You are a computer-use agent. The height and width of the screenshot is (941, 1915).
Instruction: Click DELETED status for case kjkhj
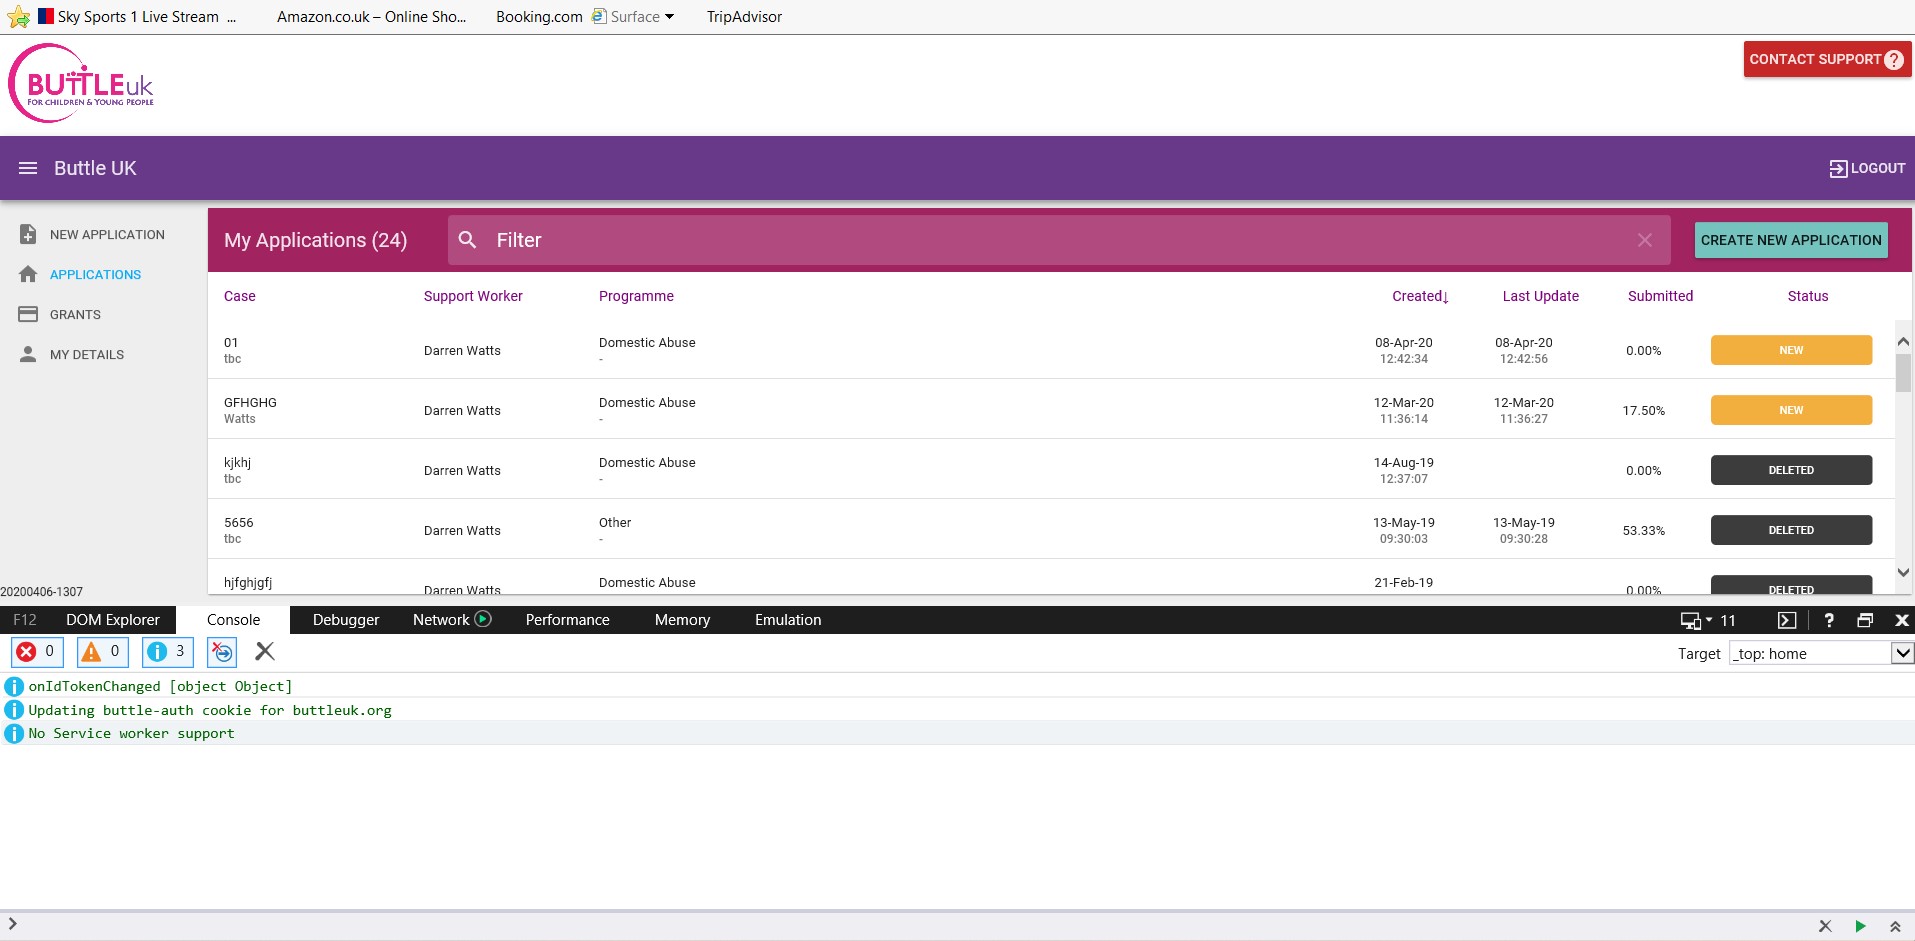click(1791, 470)
